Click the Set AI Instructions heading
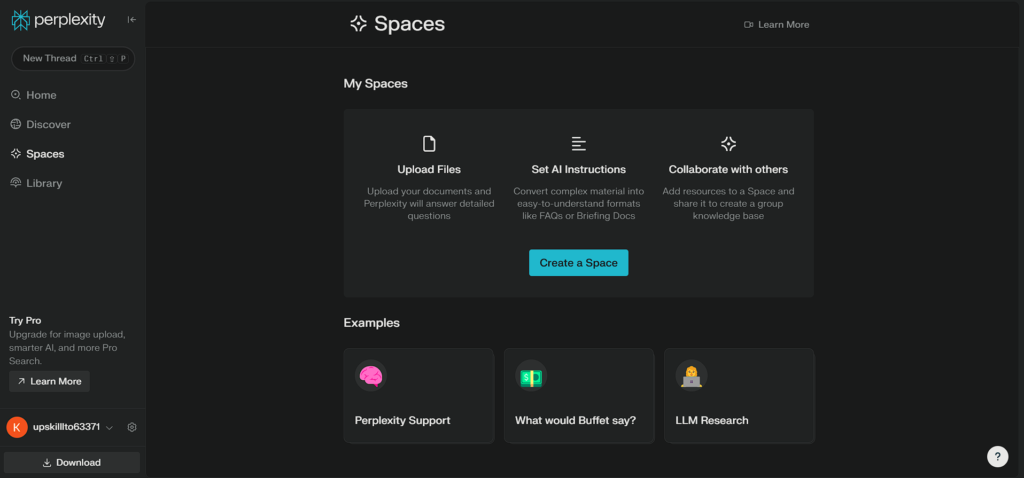The image size is (1024, 478). (579, 169)
